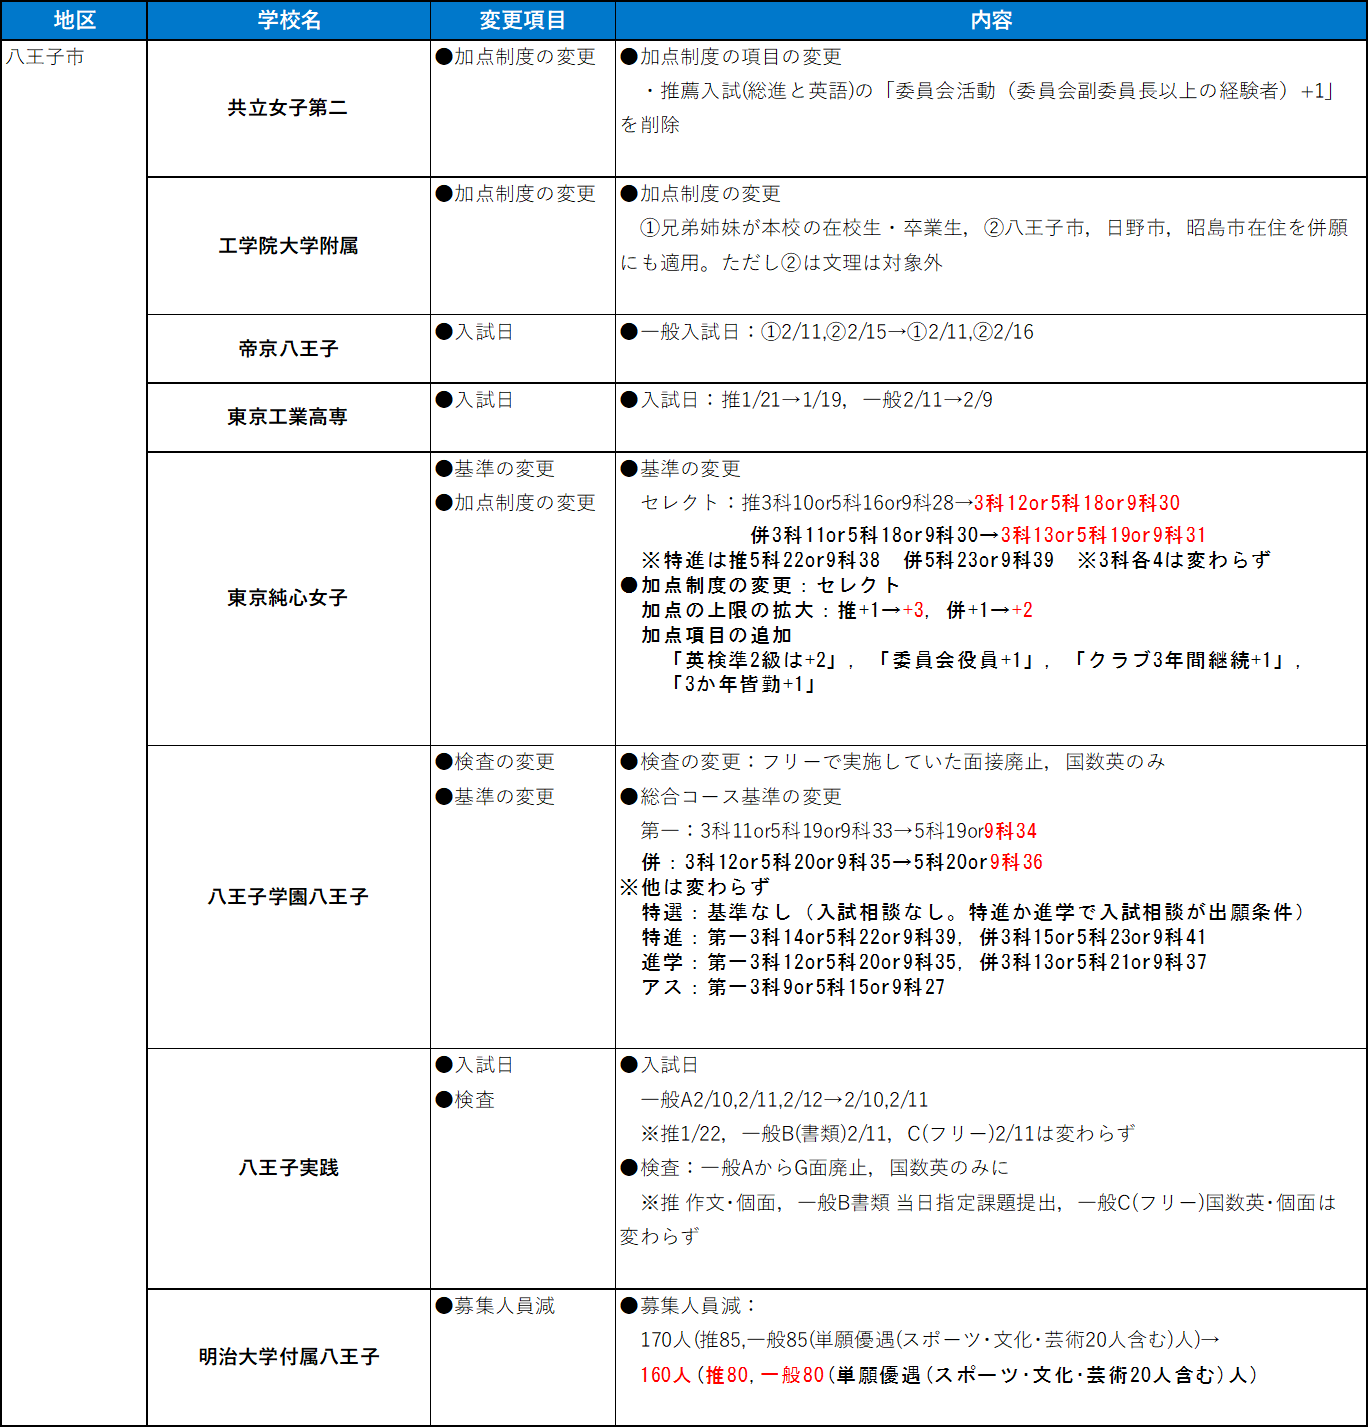Click the 内容 column header
Image resolution: width=1369 pixels, height=1428 pixels.
coord(991,20)
